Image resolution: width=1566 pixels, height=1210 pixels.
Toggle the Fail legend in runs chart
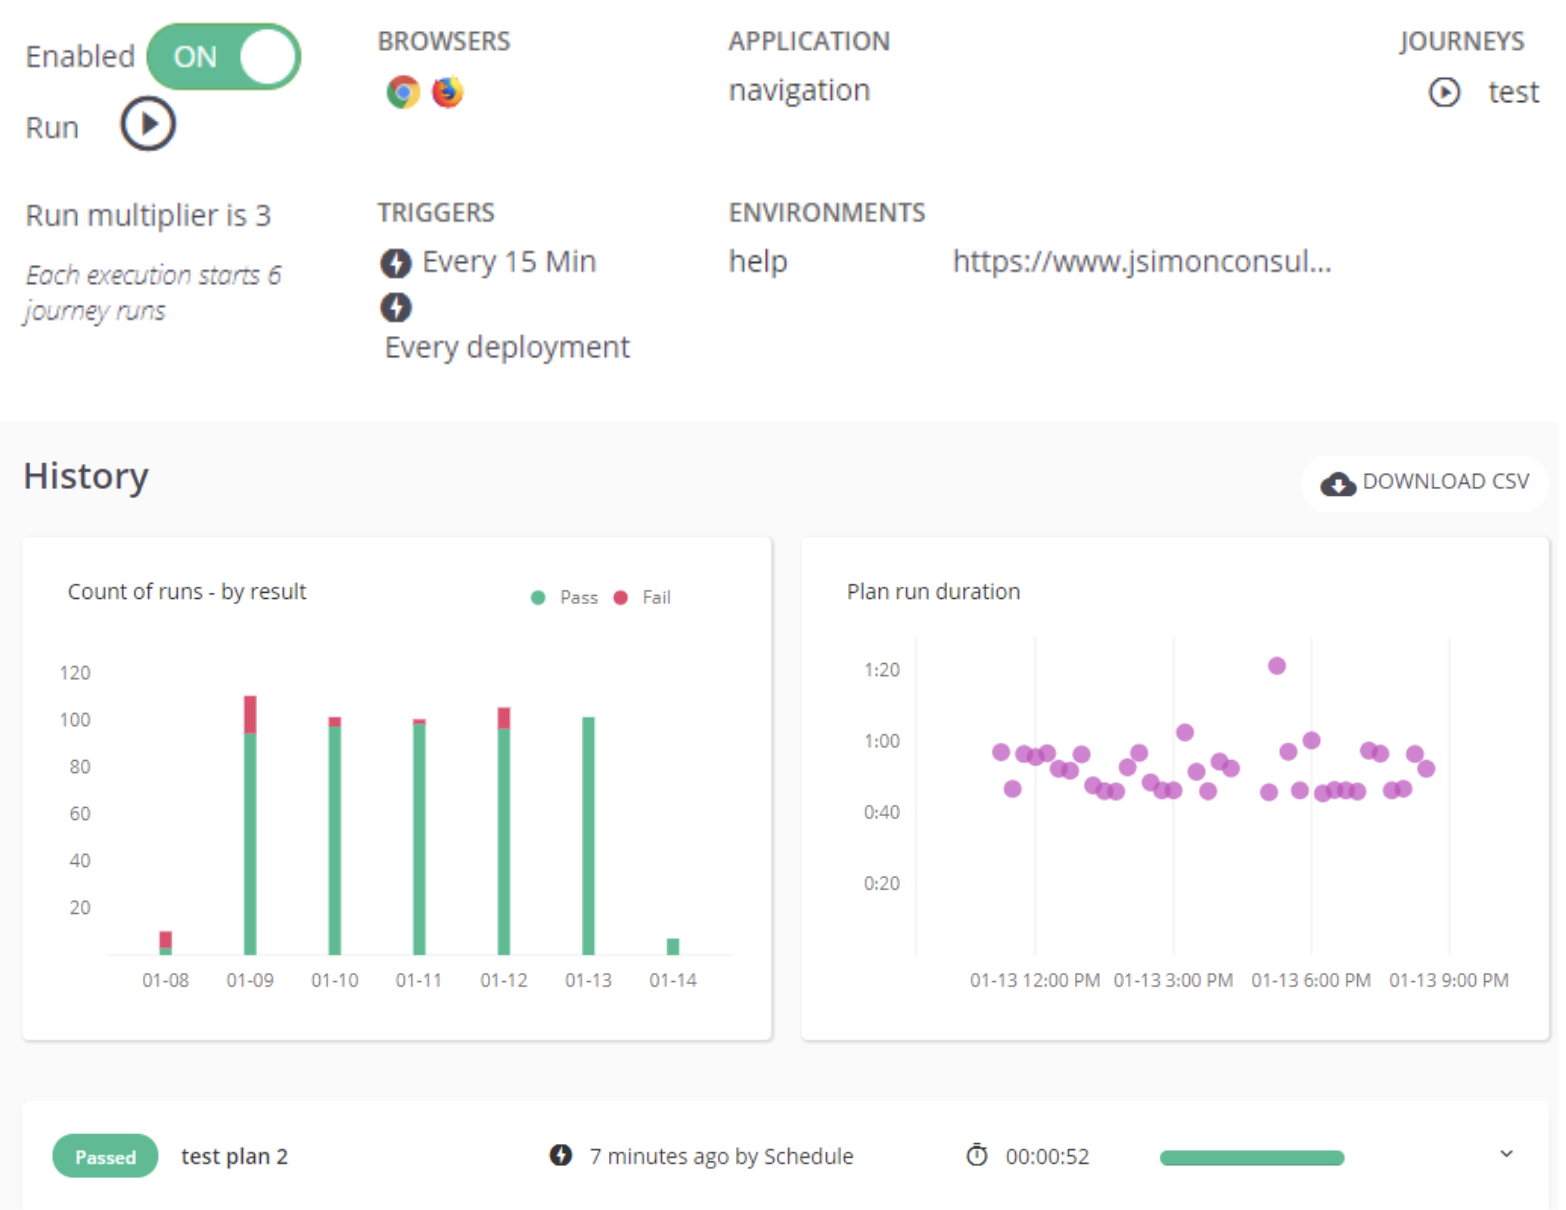point(645,598)
